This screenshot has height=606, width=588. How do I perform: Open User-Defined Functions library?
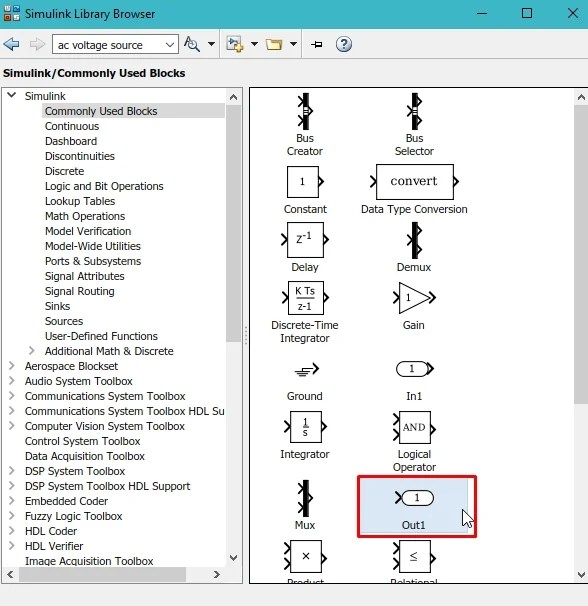coord(101,336)
